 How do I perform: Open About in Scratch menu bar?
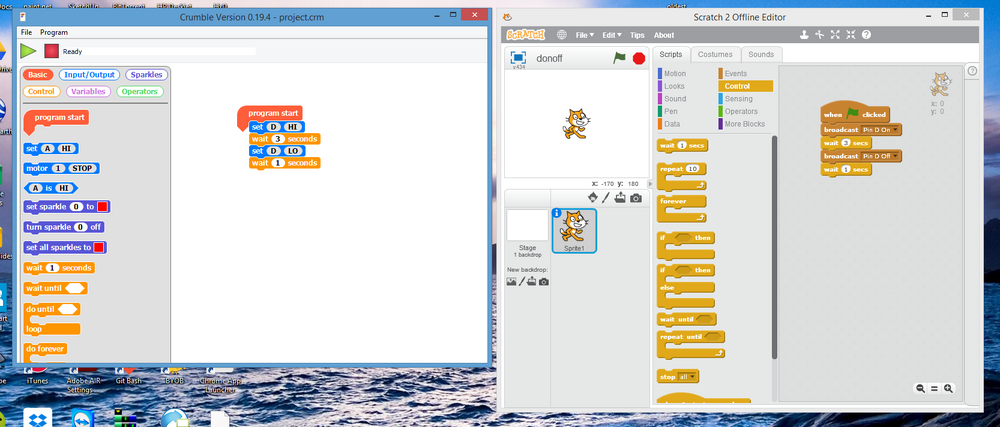pyautogui.click(x=664, y=35)
